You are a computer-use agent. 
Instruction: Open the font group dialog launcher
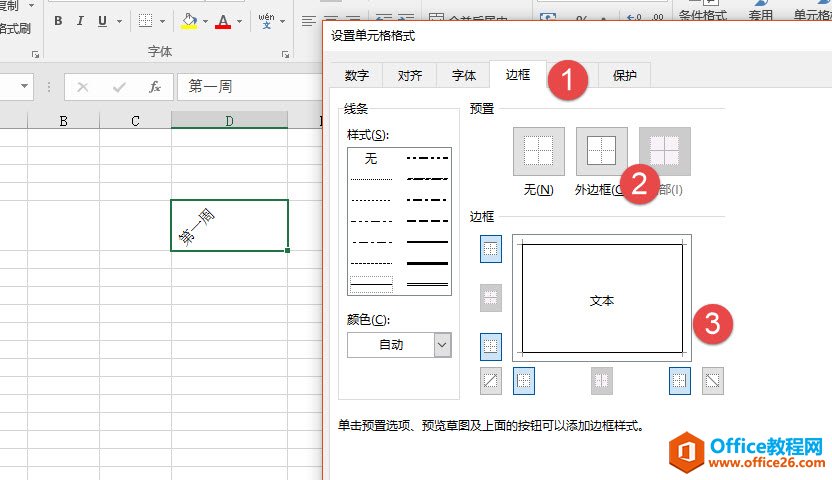click(x=285, y=54)
